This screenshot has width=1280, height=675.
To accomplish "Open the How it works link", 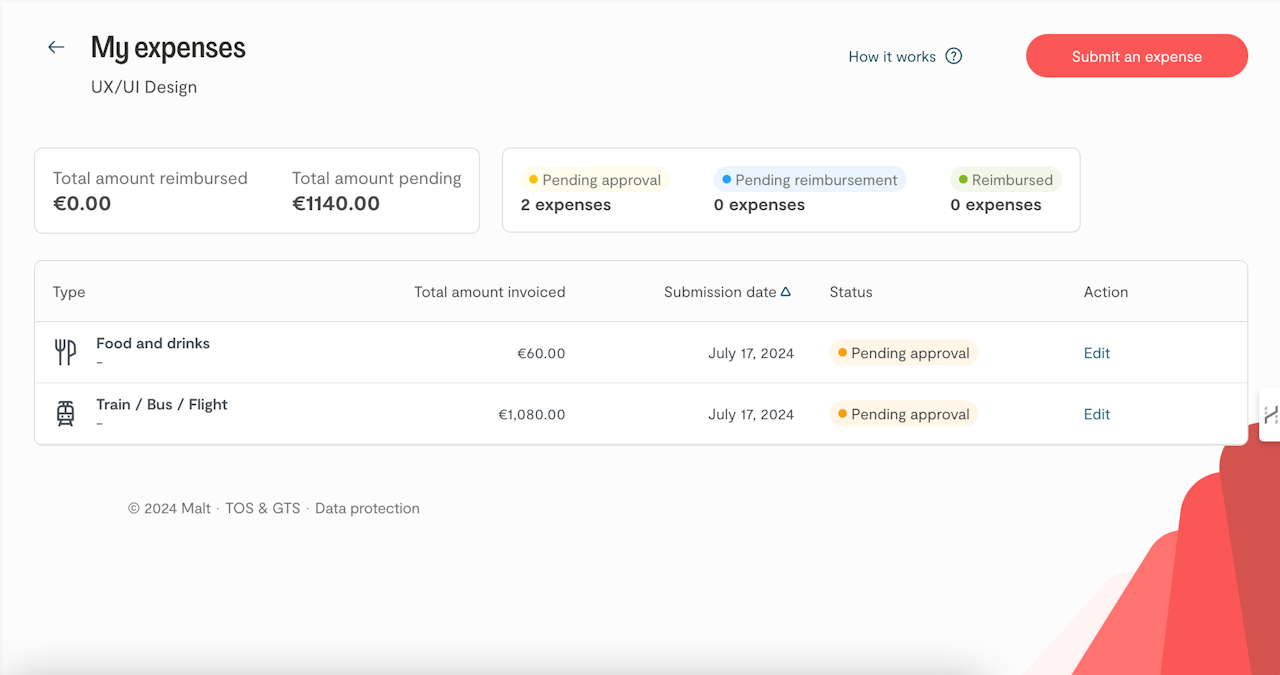I will point(892,57).
